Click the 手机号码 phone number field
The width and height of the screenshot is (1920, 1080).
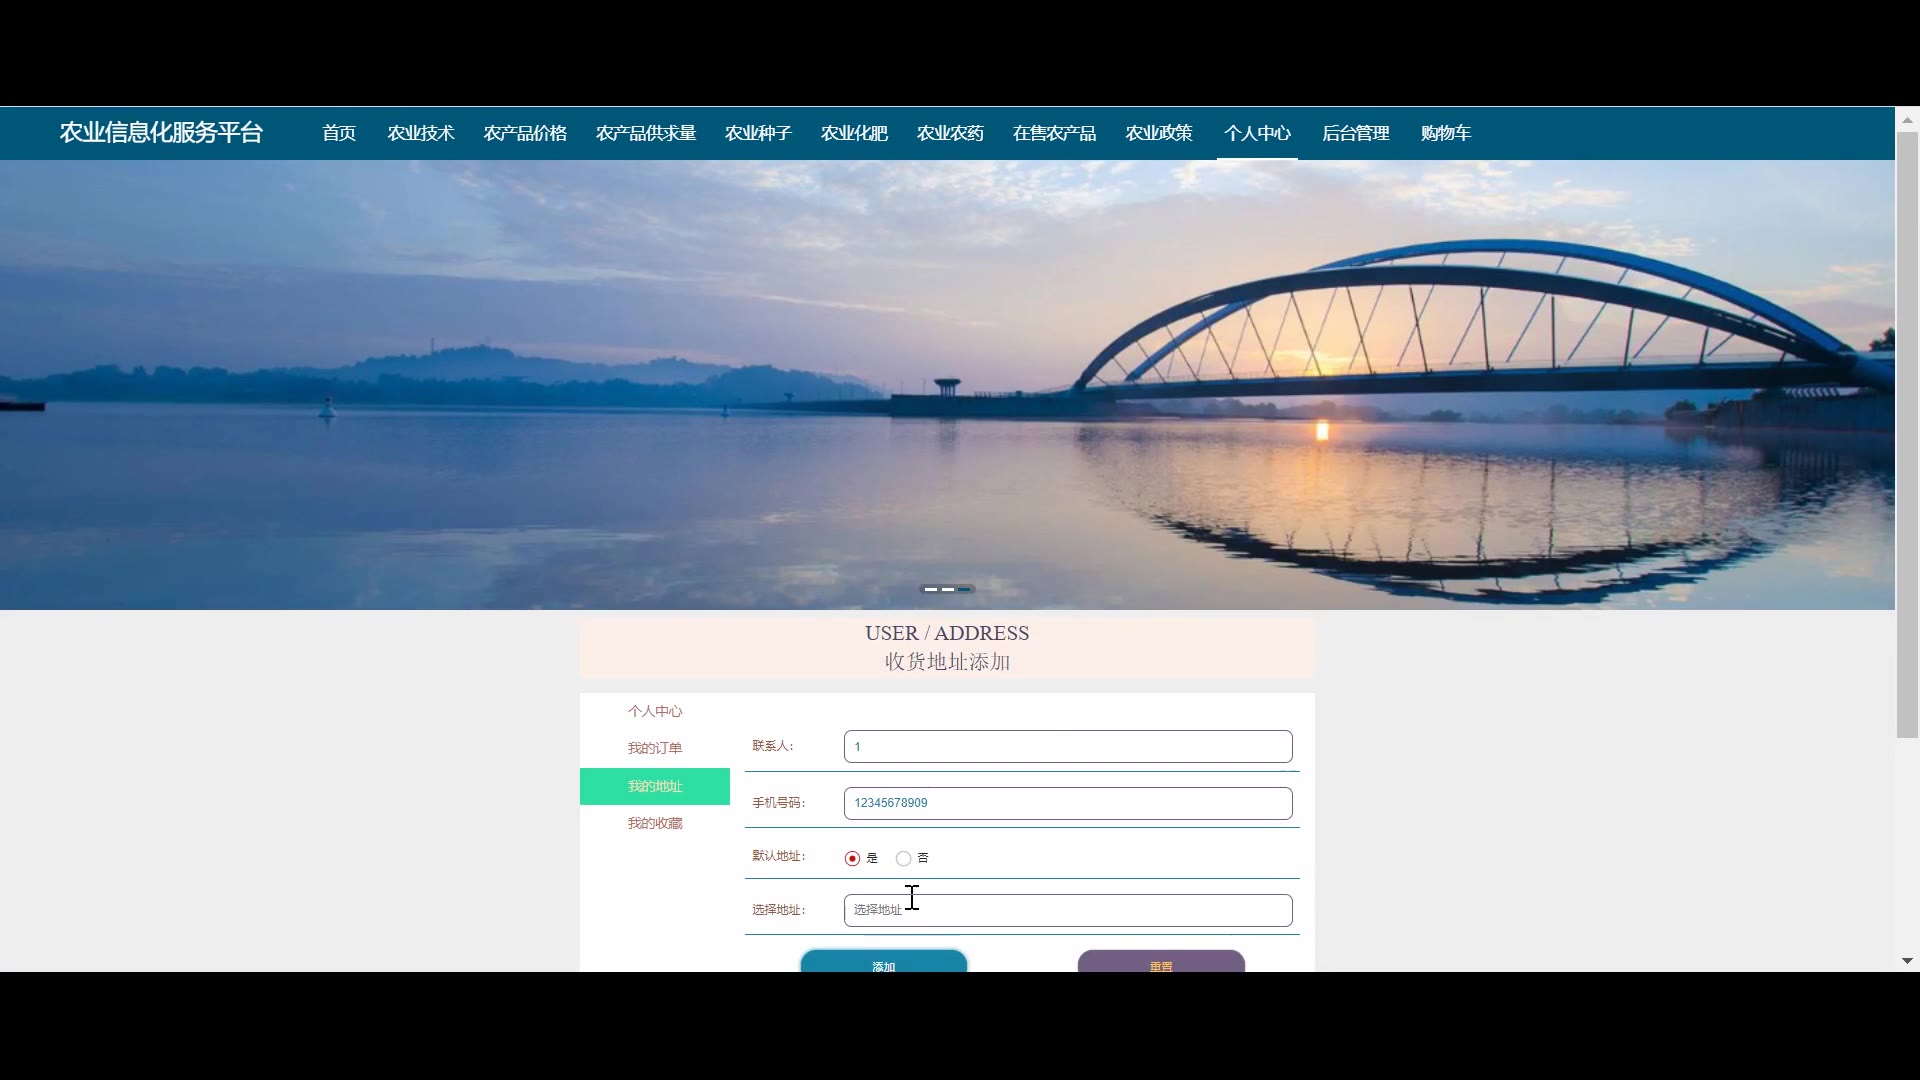click(x=1067, y=803)
